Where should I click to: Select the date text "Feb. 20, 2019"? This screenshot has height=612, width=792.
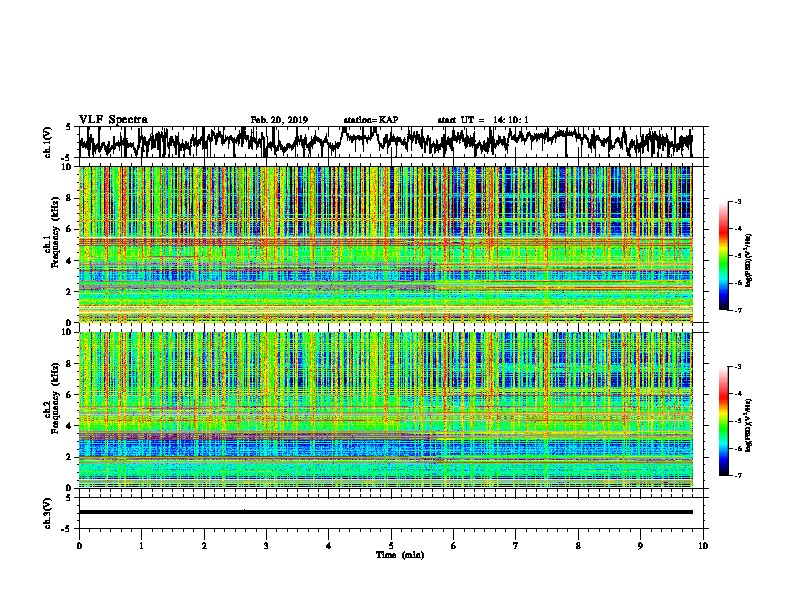(279, 120)
